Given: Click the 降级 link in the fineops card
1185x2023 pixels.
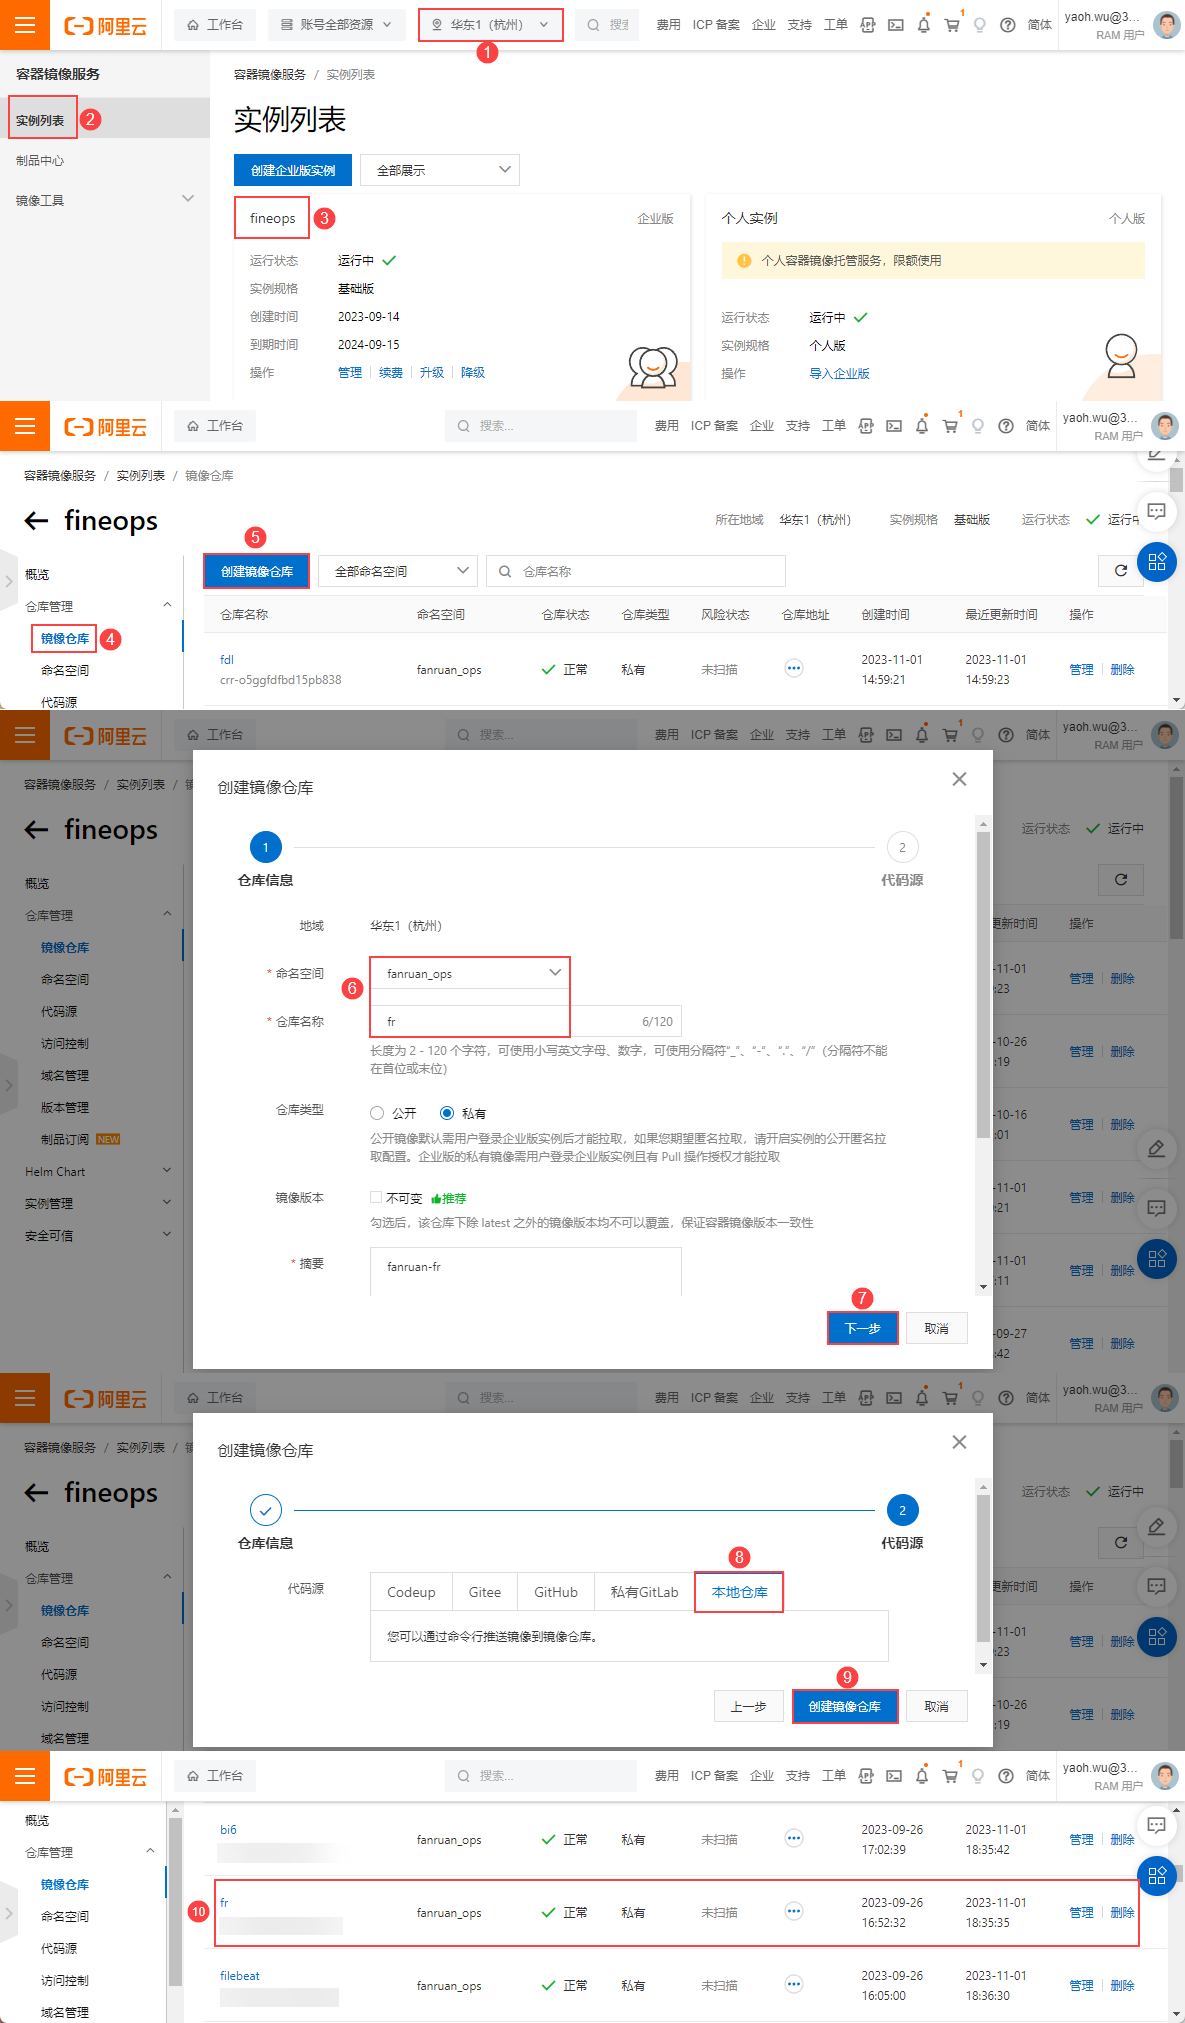Looking at the screenshot, I should [473, 372].
